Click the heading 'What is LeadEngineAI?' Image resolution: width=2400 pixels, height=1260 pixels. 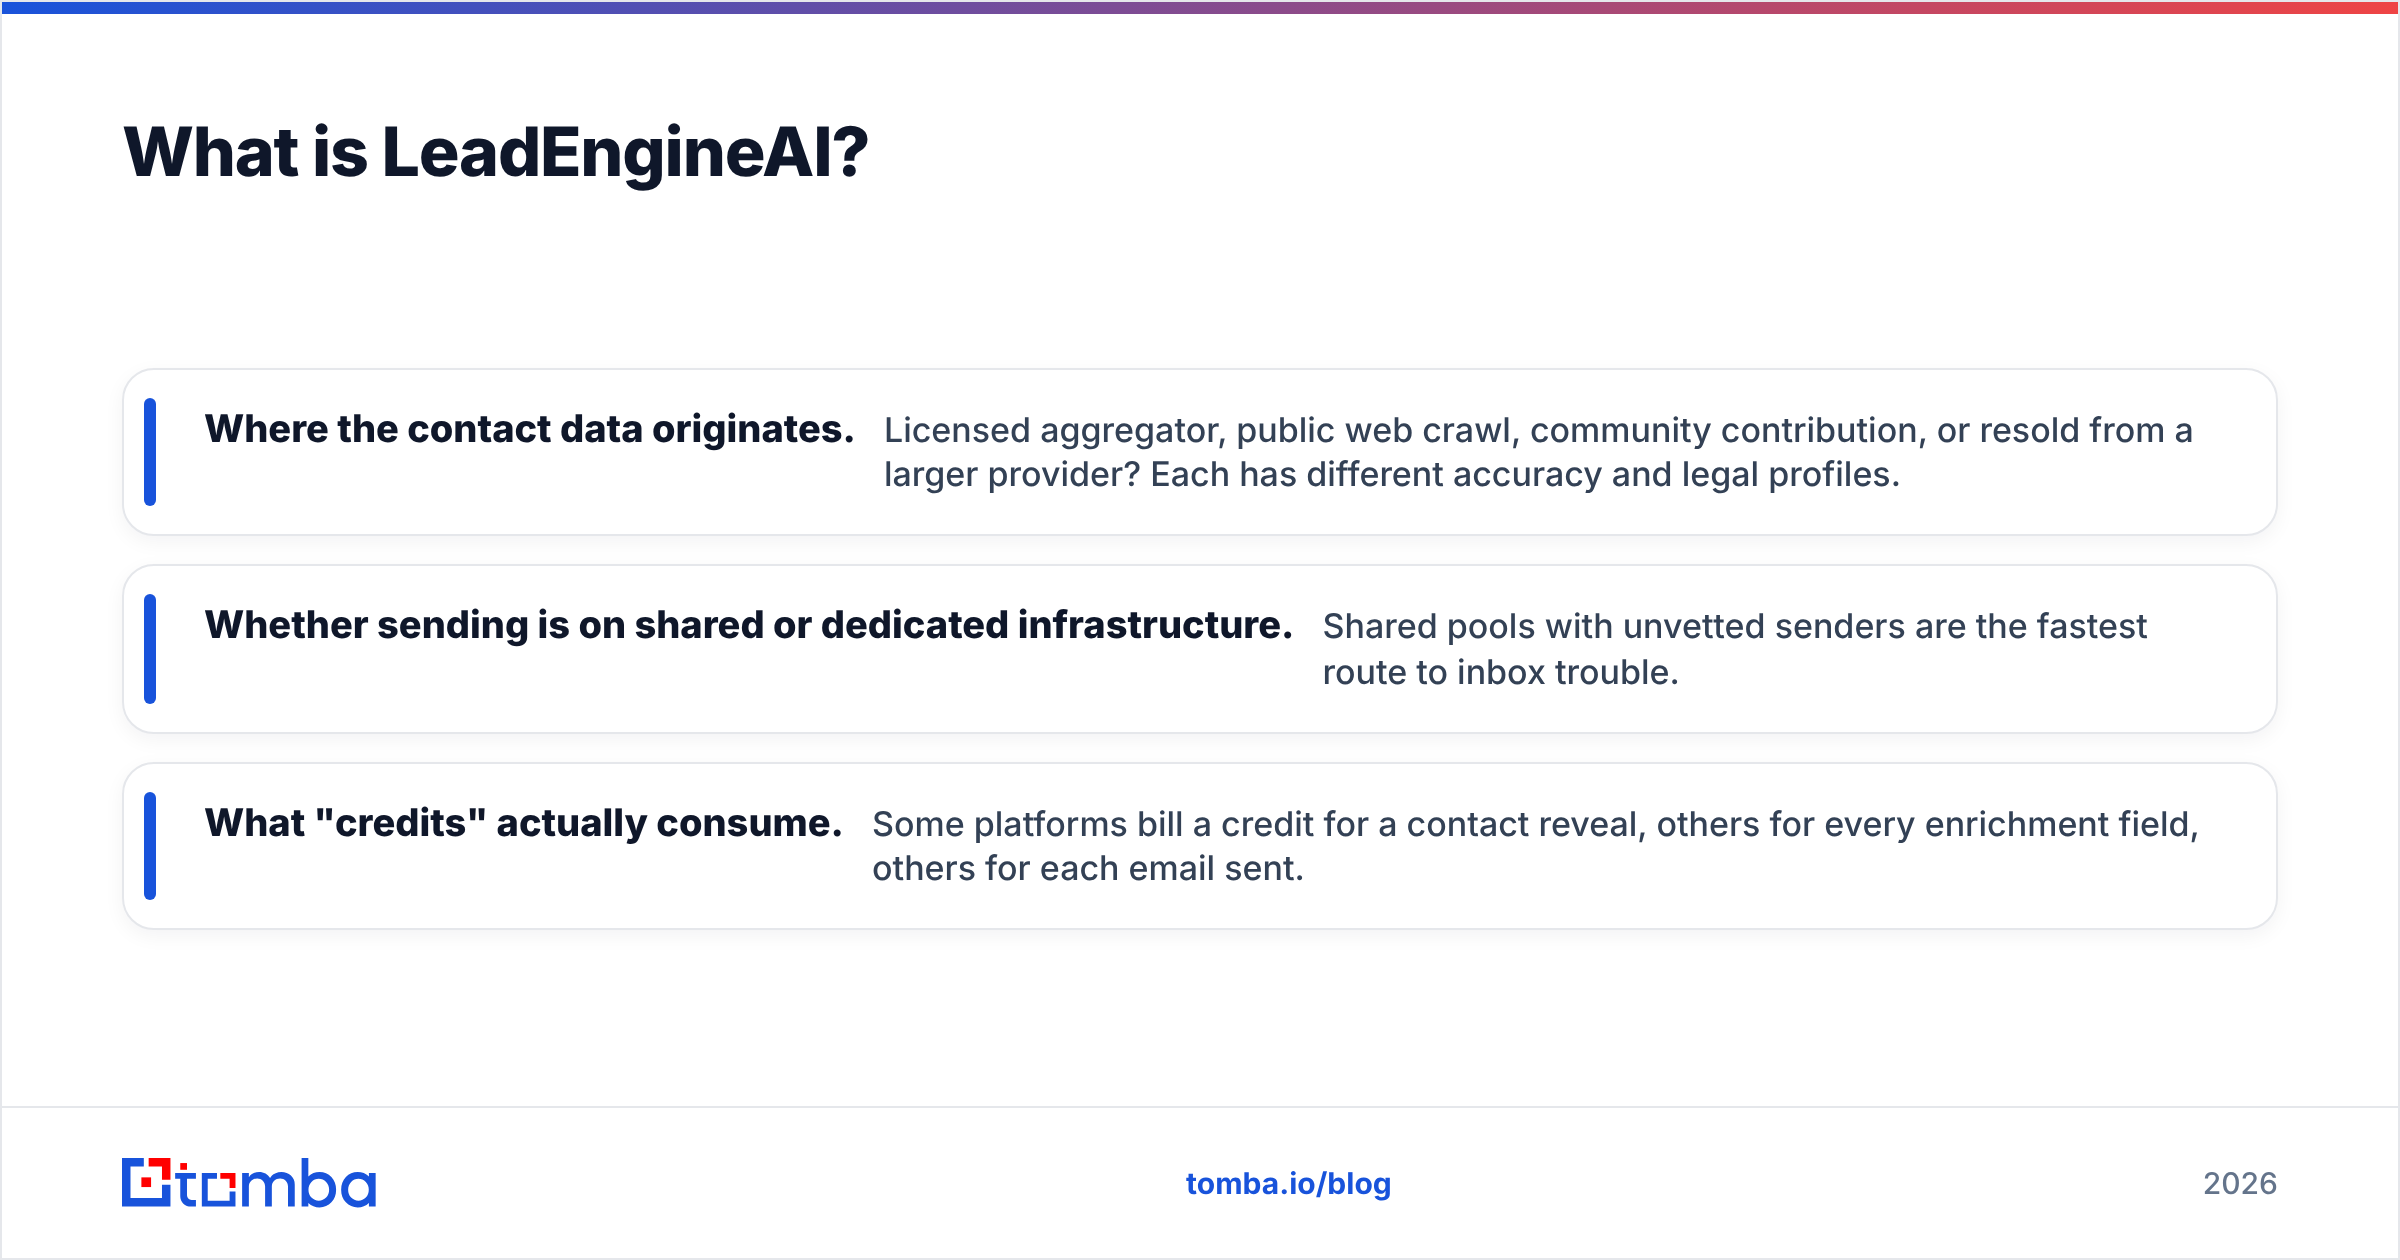496,153
